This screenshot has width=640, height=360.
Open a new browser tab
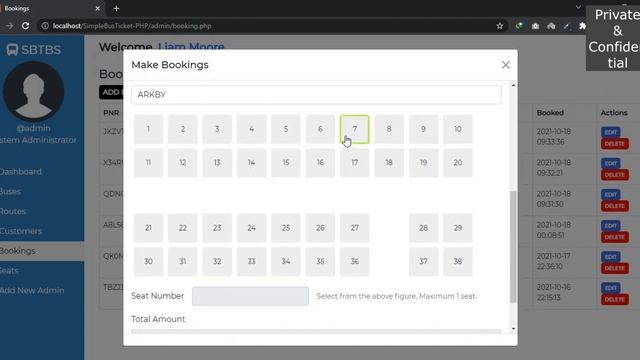pos(116,8)
